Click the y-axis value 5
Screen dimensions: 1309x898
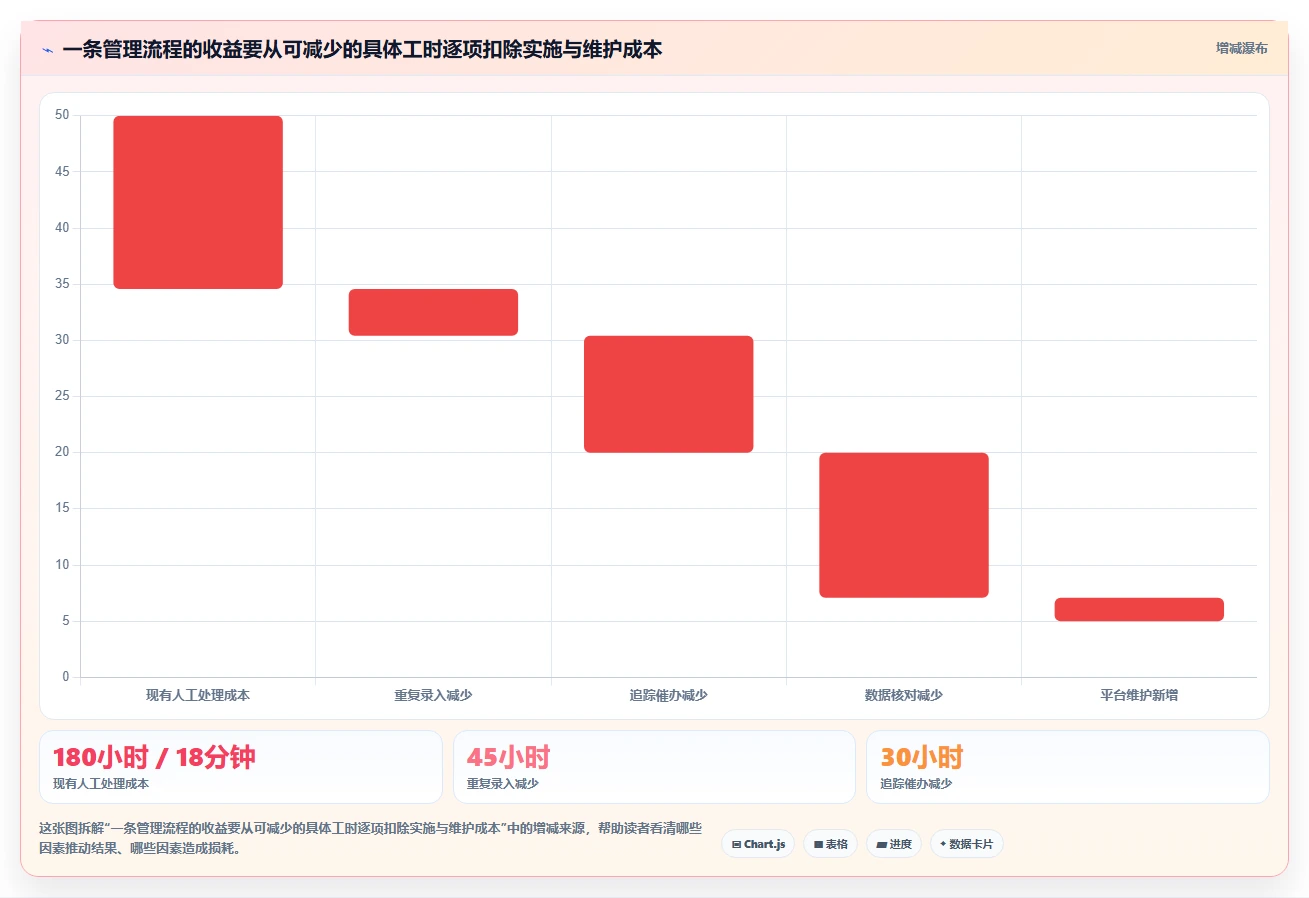click(66, 621)
